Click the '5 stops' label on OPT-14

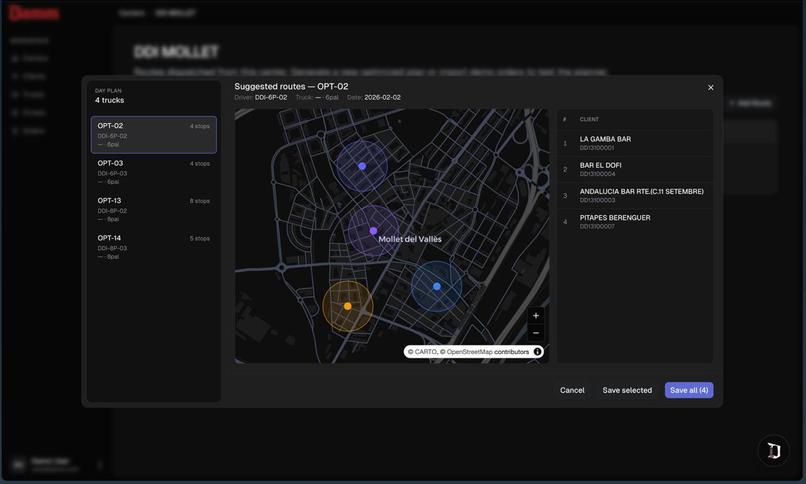(200, 239)
